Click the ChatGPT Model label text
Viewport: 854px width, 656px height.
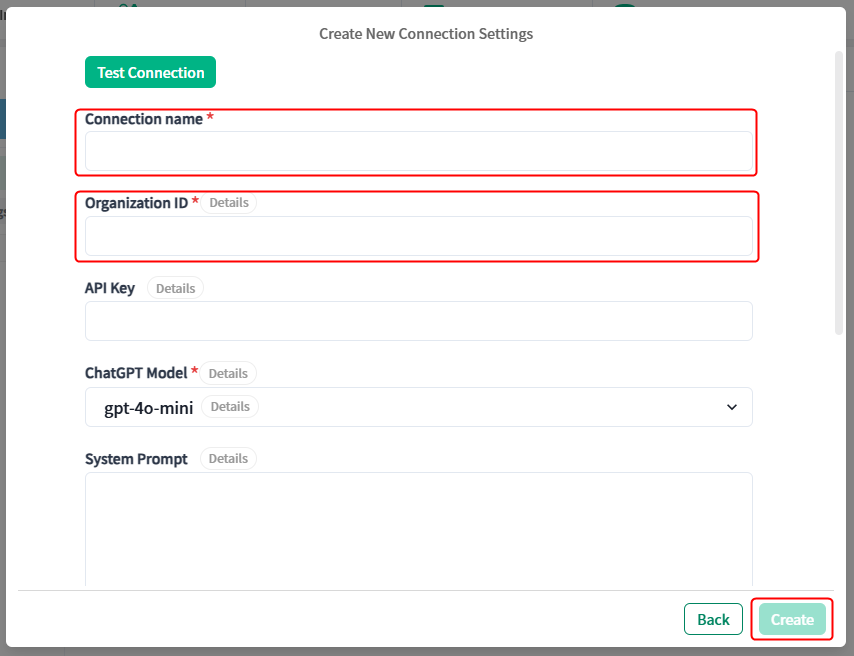[x=136, y=373]
